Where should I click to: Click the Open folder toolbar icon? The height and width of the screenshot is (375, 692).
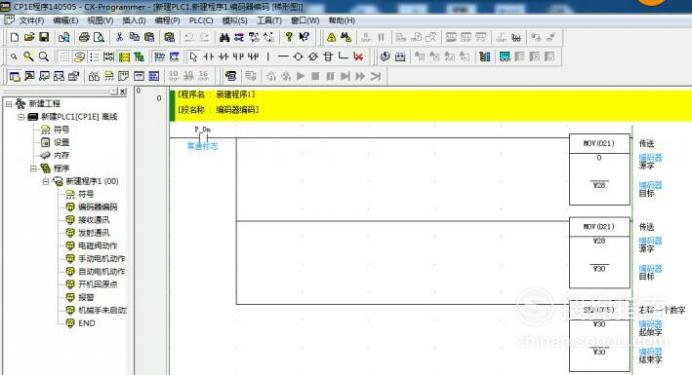(x=29, y=37)
